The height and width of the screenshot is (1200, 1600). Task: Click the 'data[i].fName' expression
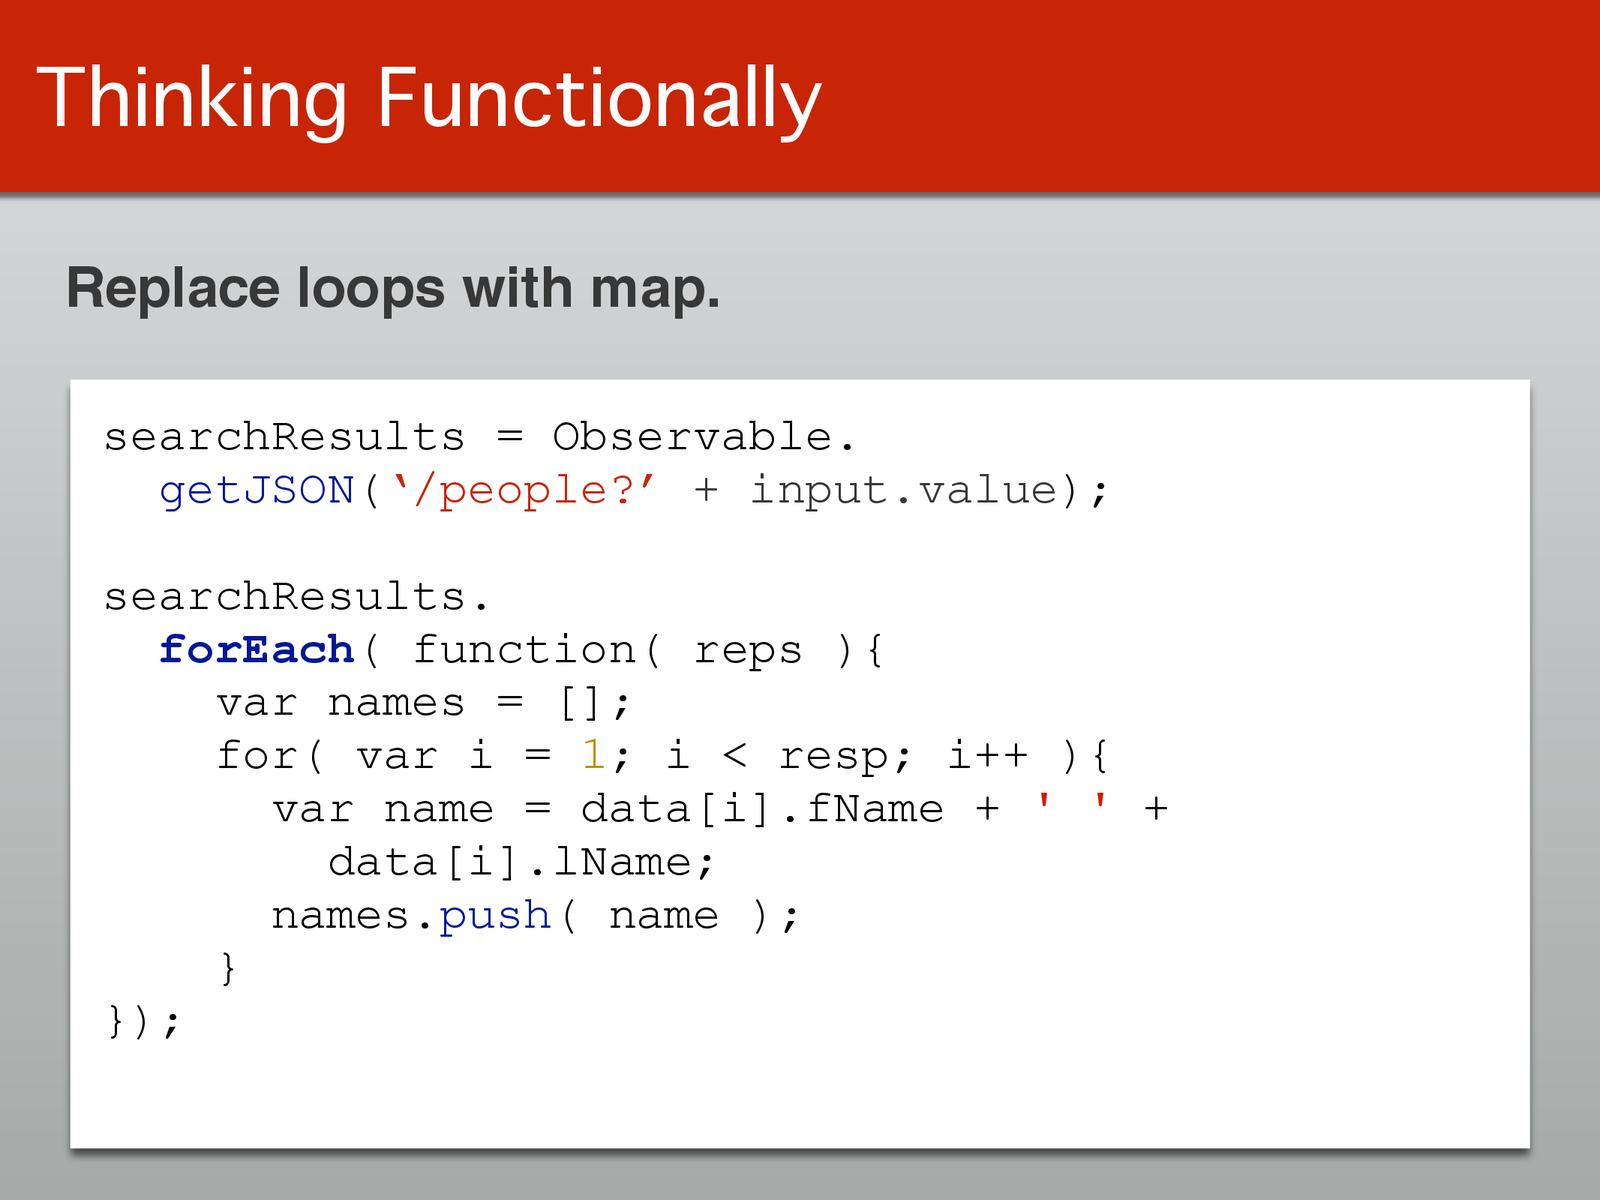click(x=762, y=808)
